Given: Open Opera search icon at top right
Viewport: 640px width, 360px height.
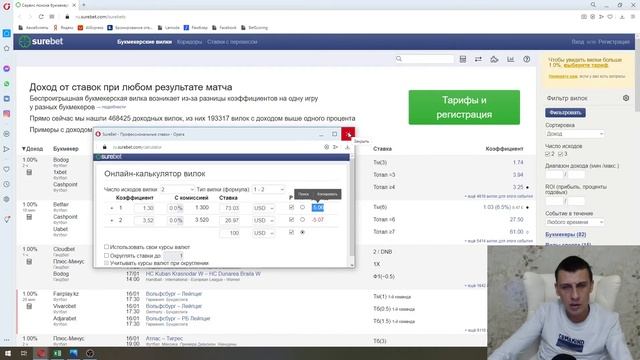Looking at the screenshot, I should click(593, 5).
